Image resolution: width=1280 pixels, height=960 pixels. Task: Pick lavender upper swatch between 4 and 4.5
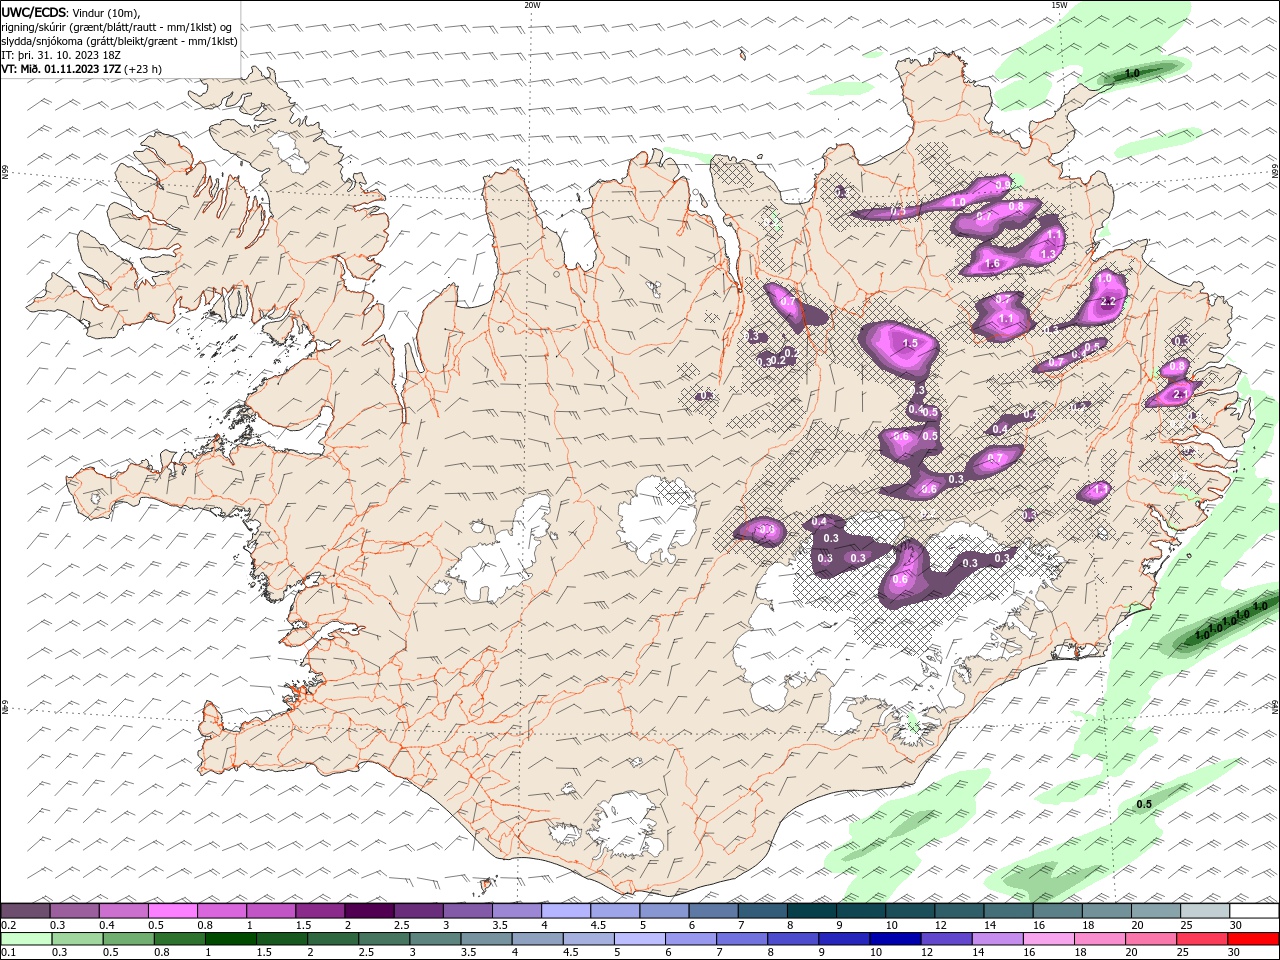coord(566,911)
